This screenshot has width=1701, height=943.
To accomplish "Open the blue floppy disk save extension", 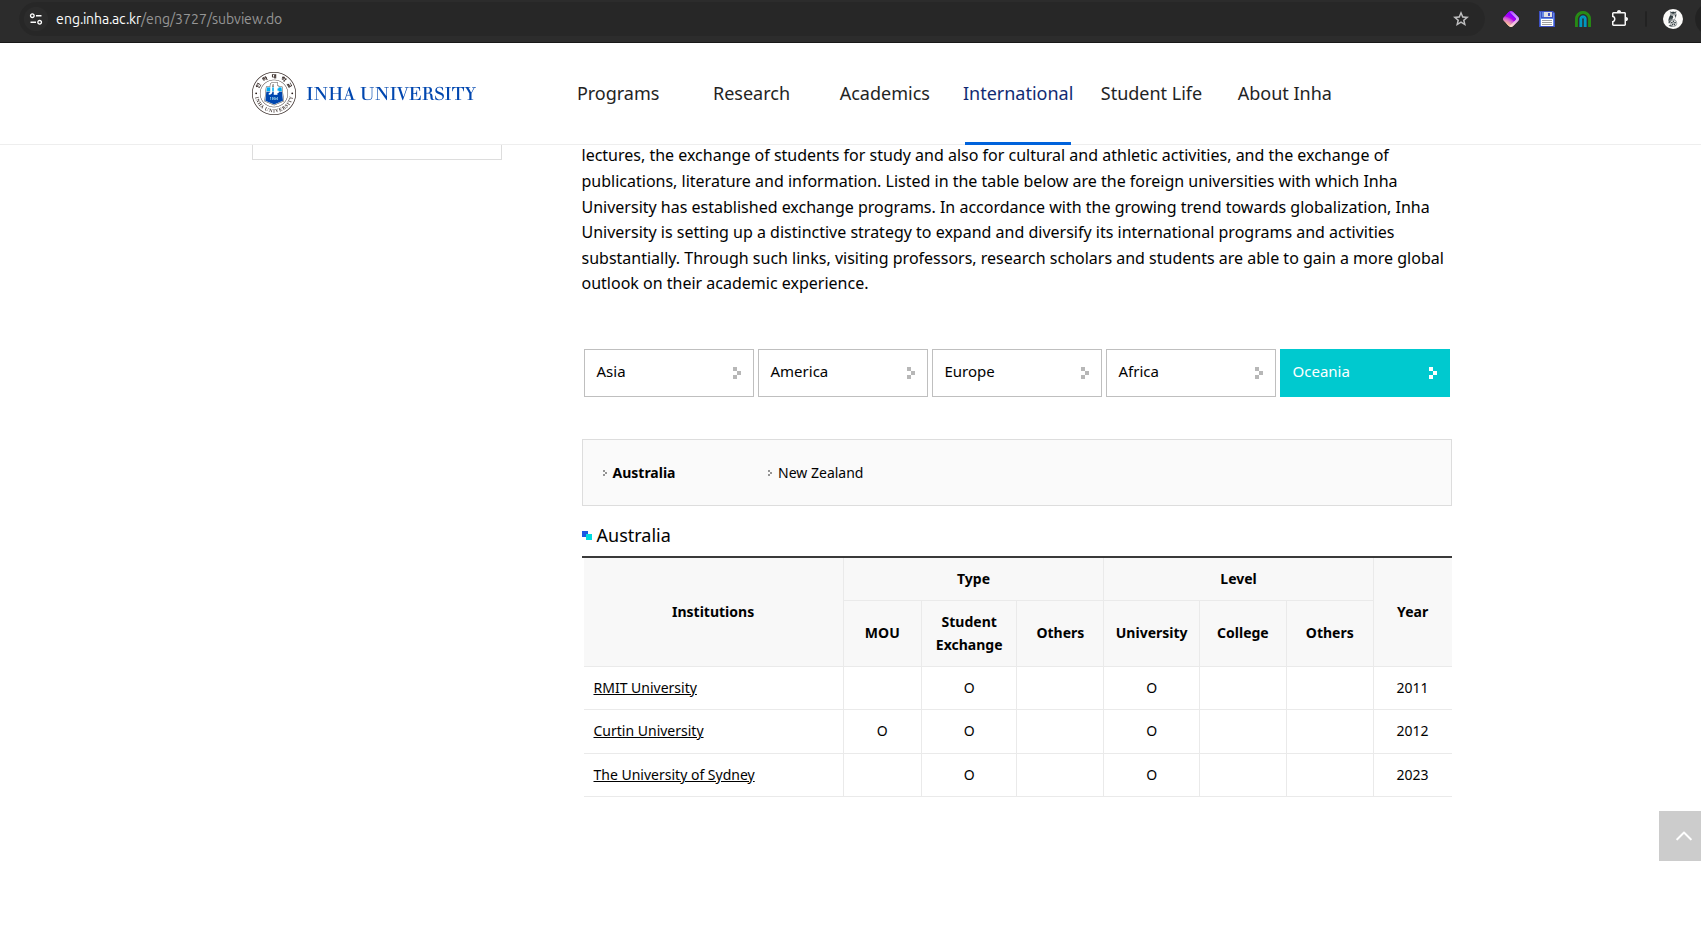I will tap(1547, 19).
